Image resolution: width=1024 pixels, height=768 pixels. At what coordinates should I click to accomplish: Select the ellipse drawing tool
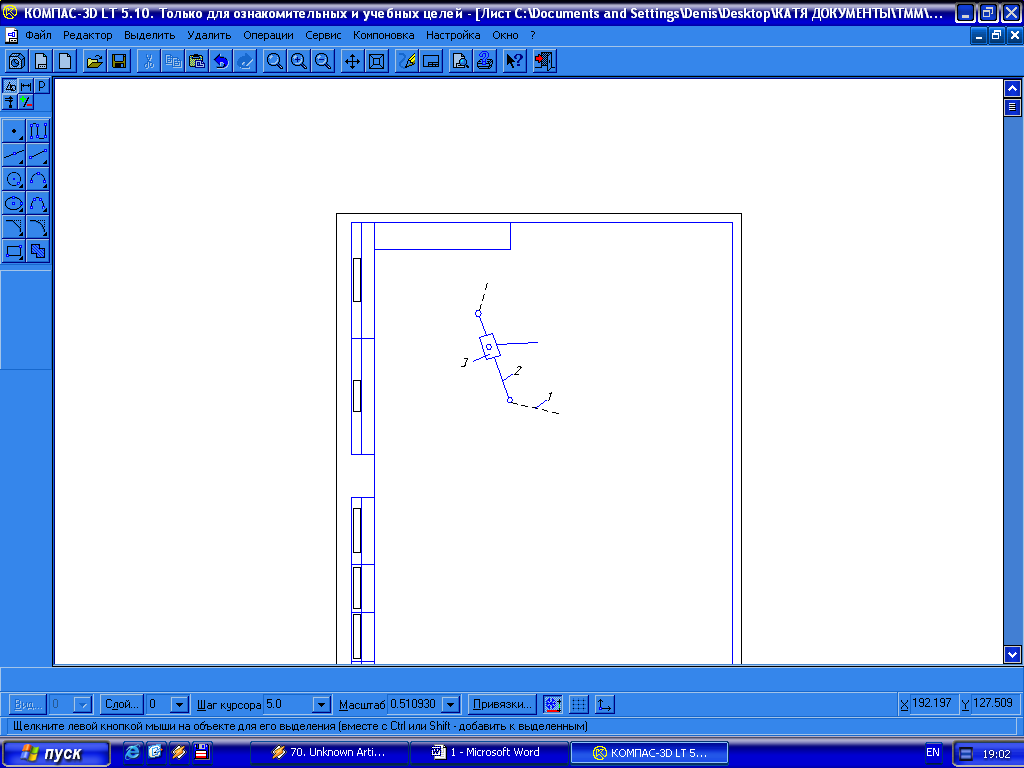click(x=14, y=203)
